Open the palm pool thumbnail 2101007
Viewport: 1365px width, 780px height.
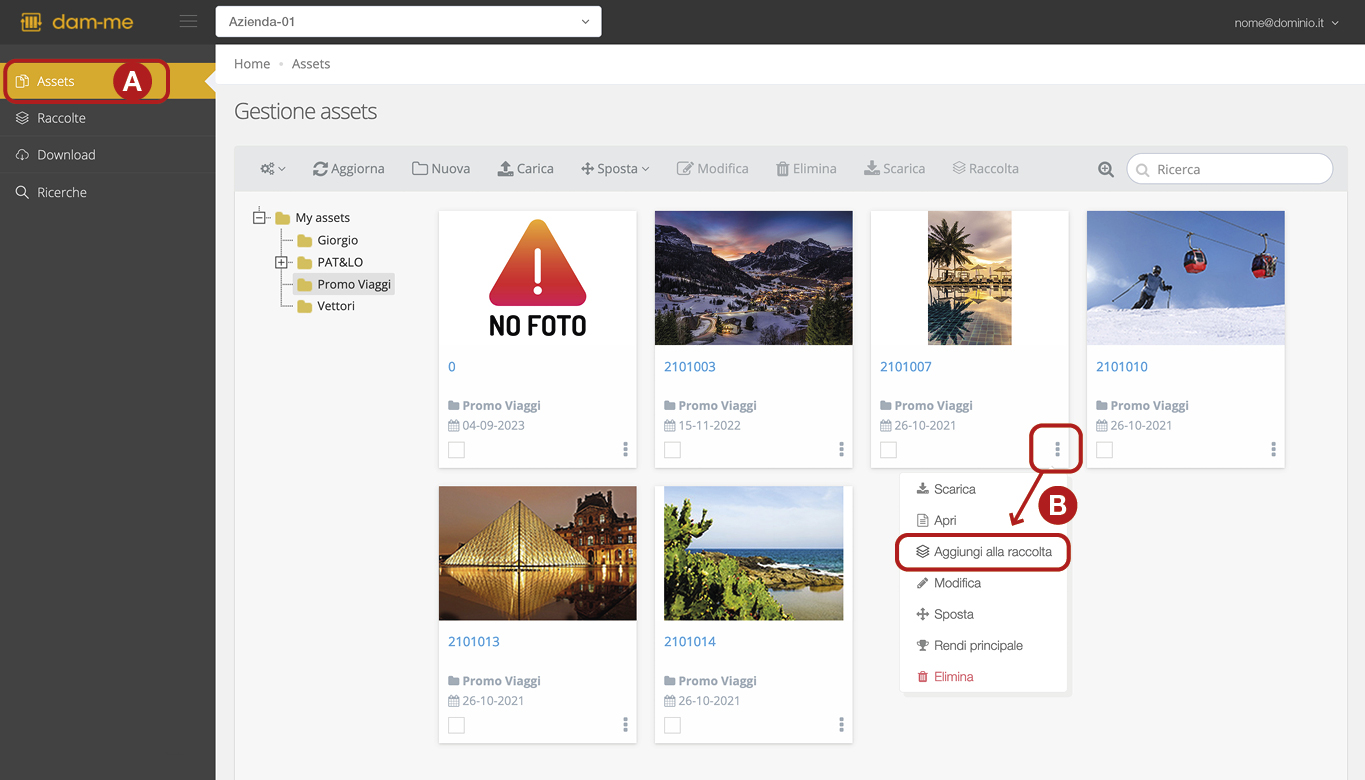tap(970, 278)
